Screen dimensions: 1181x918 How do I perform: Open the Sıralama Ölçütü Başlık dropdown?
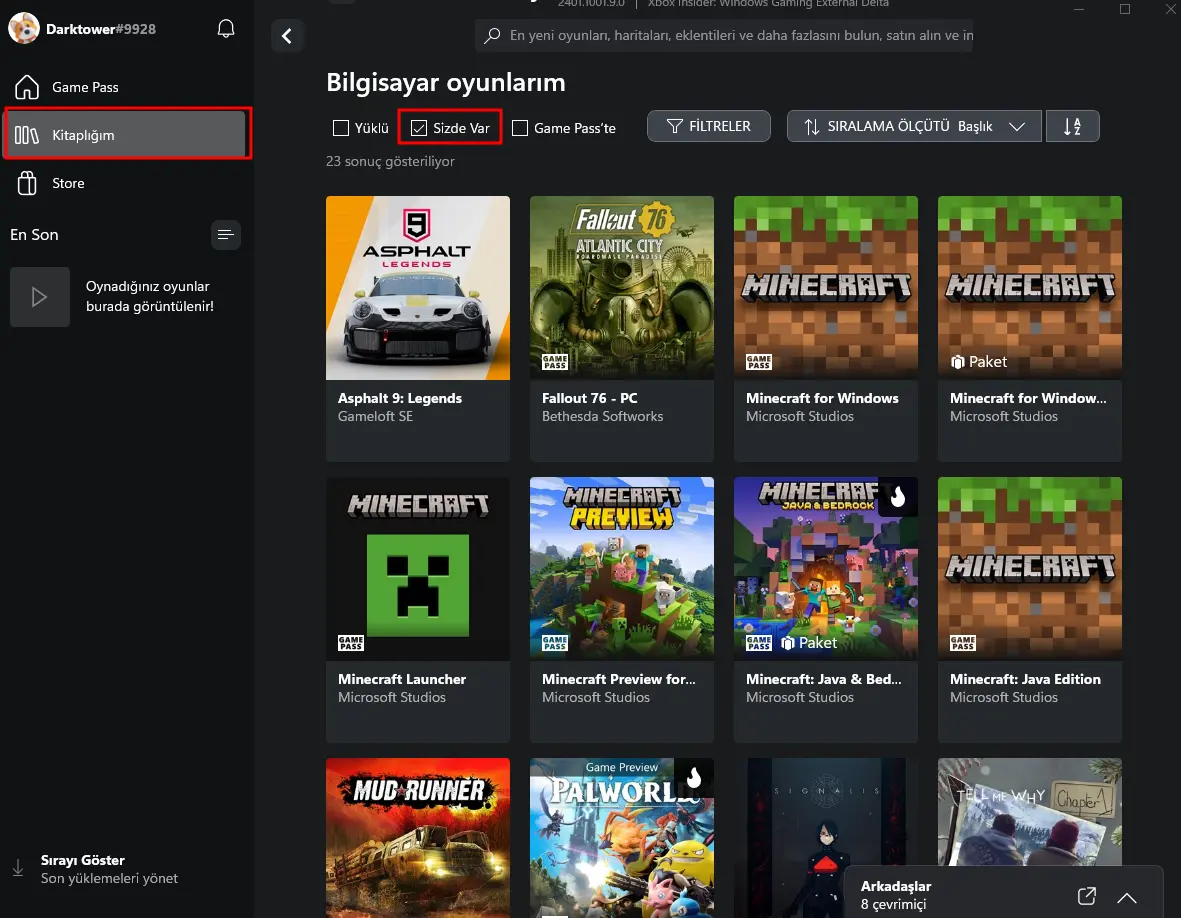(914, 127)
